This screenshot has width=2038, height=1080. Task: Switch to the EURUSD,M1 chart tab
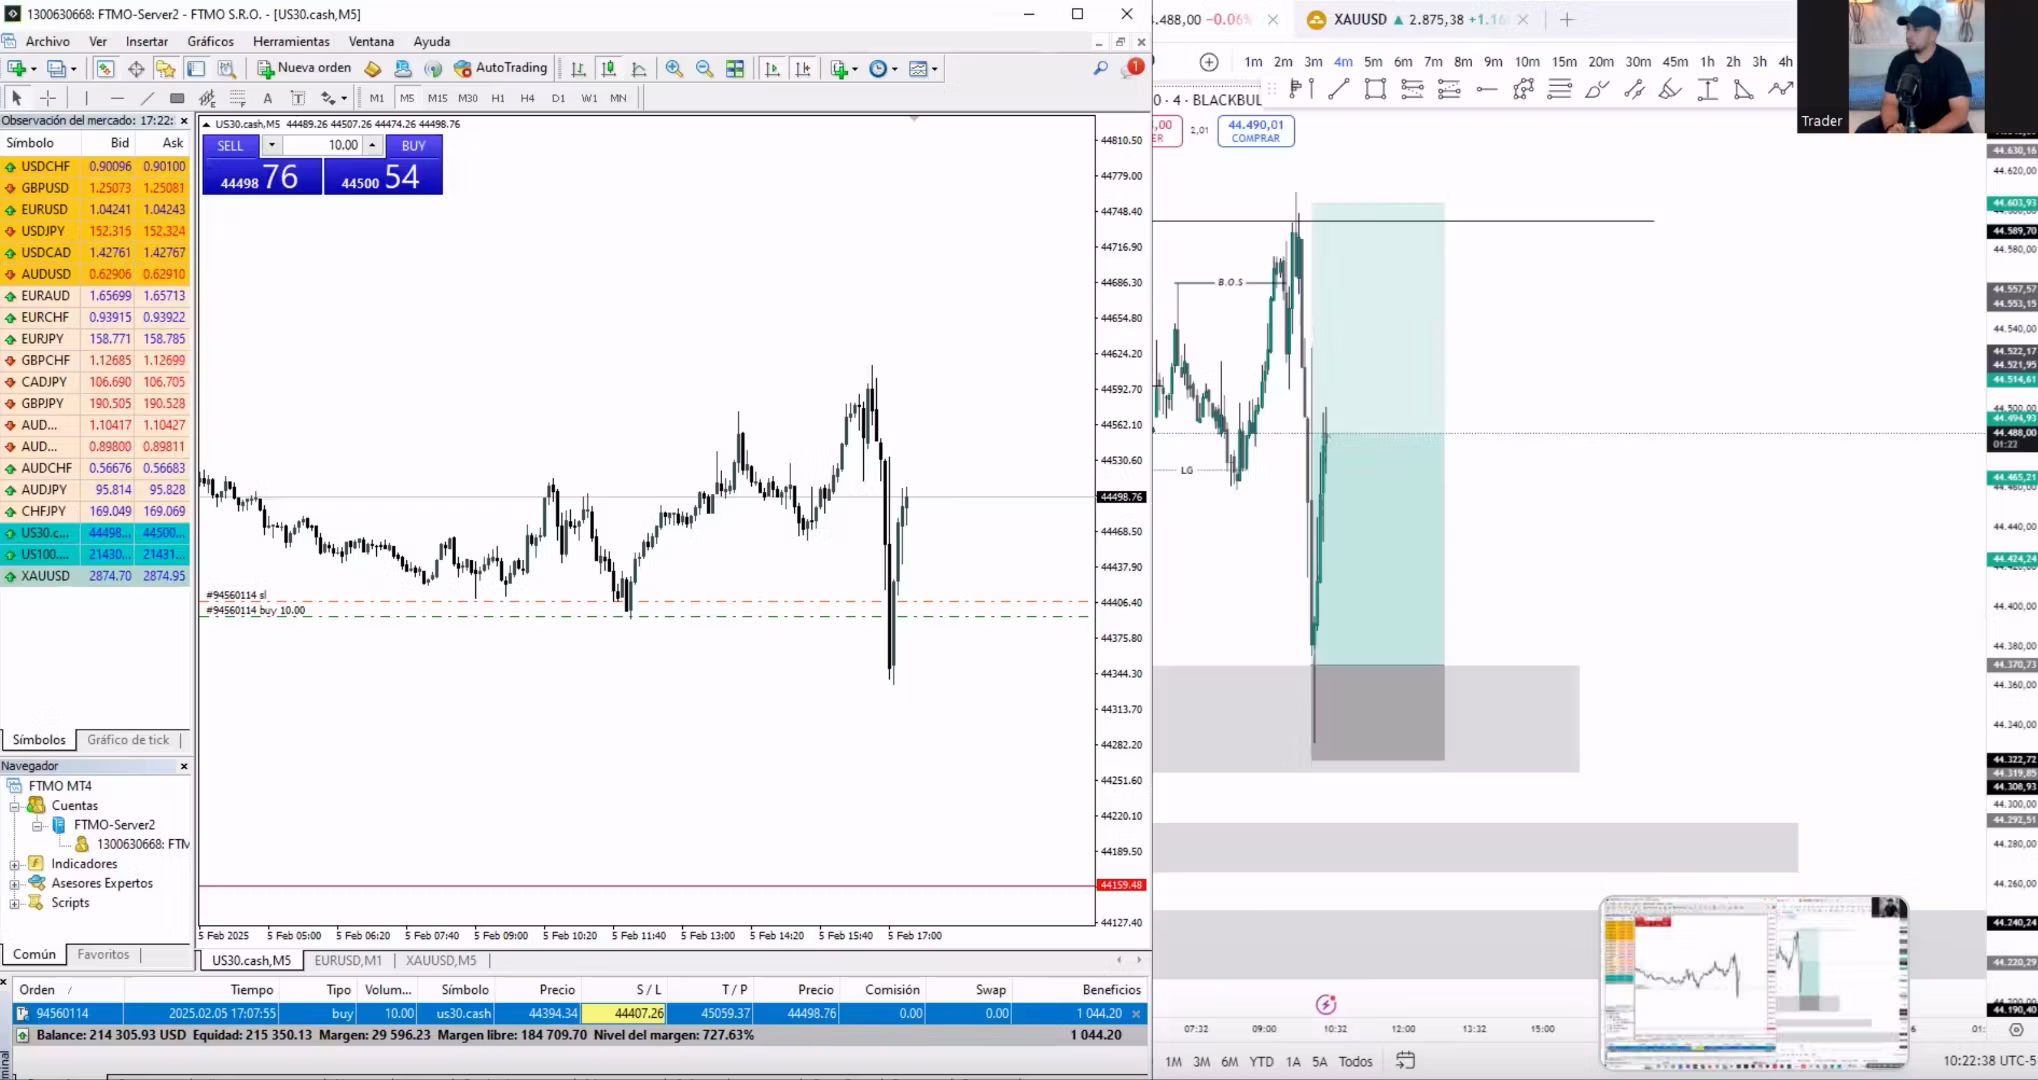[x=347, y=960]
